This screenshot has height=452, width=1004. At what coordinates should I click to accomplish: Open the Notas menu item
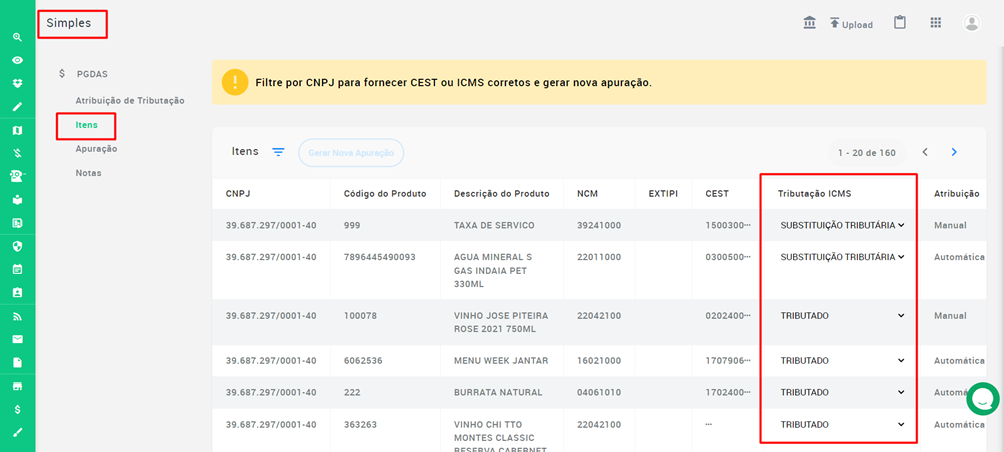88,173
